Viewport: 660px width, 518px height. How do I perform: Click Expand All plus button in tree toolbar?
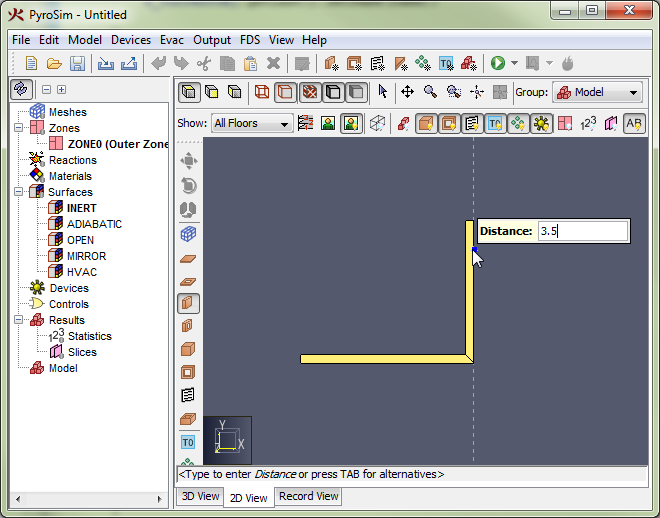61,89
